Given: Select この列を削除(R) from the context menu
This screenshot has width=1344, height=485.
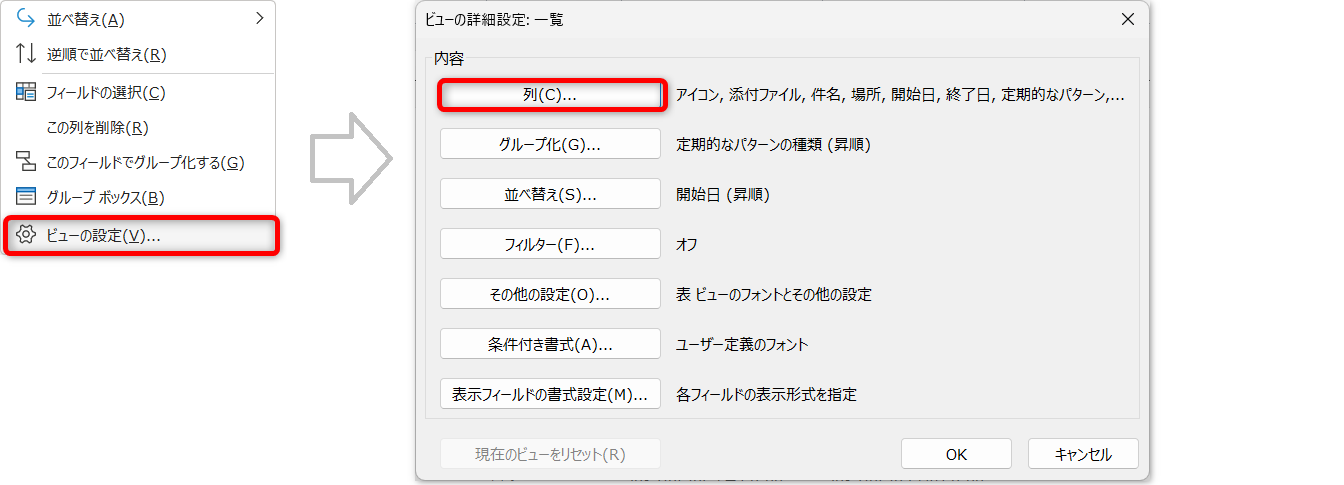Looking at the screenshot, I should (98, 127).
